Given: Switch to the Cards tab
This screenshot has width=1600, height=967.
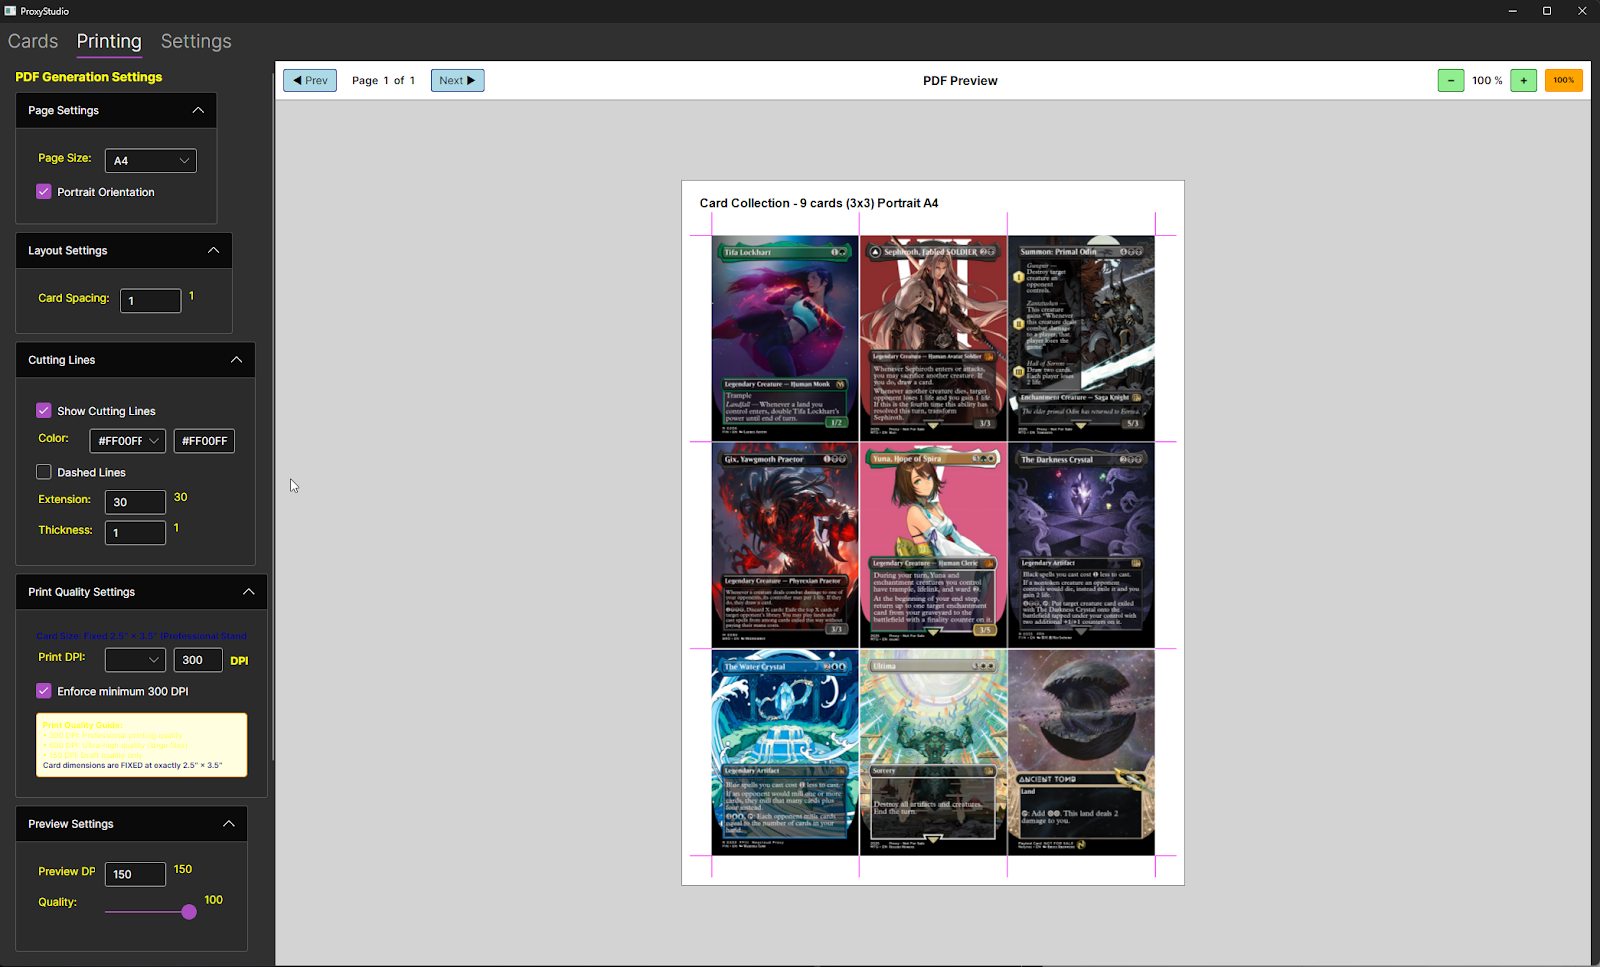Looking at the screenshot, I should click(33, 41).
